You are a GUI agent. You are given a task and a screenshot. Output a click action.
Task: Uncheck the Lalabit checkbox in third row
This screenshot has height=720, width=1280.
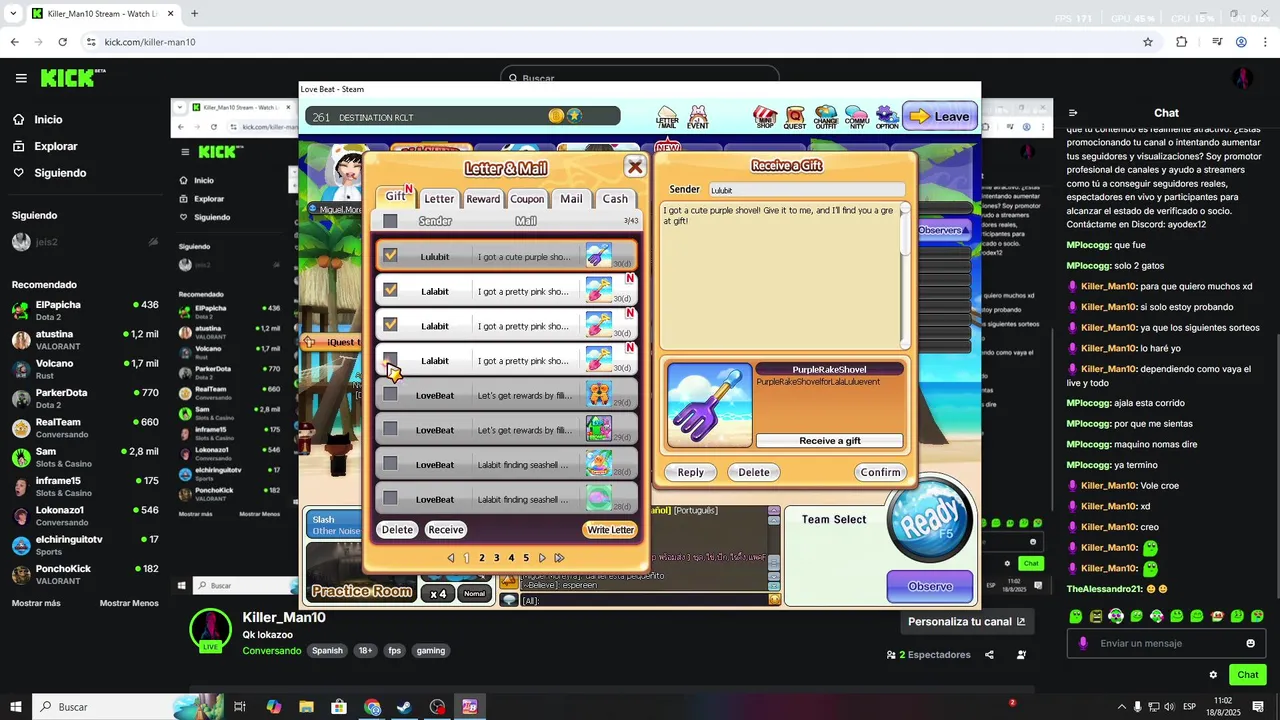pyautogui.click(x=390, y=325)
